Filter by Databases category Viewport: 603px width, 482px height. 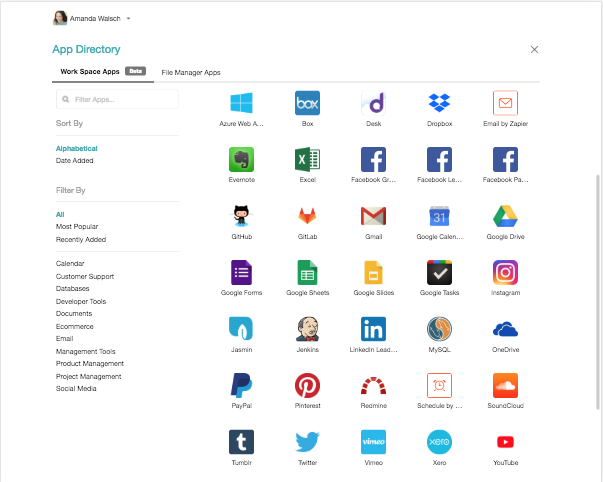tap(72, 289)
